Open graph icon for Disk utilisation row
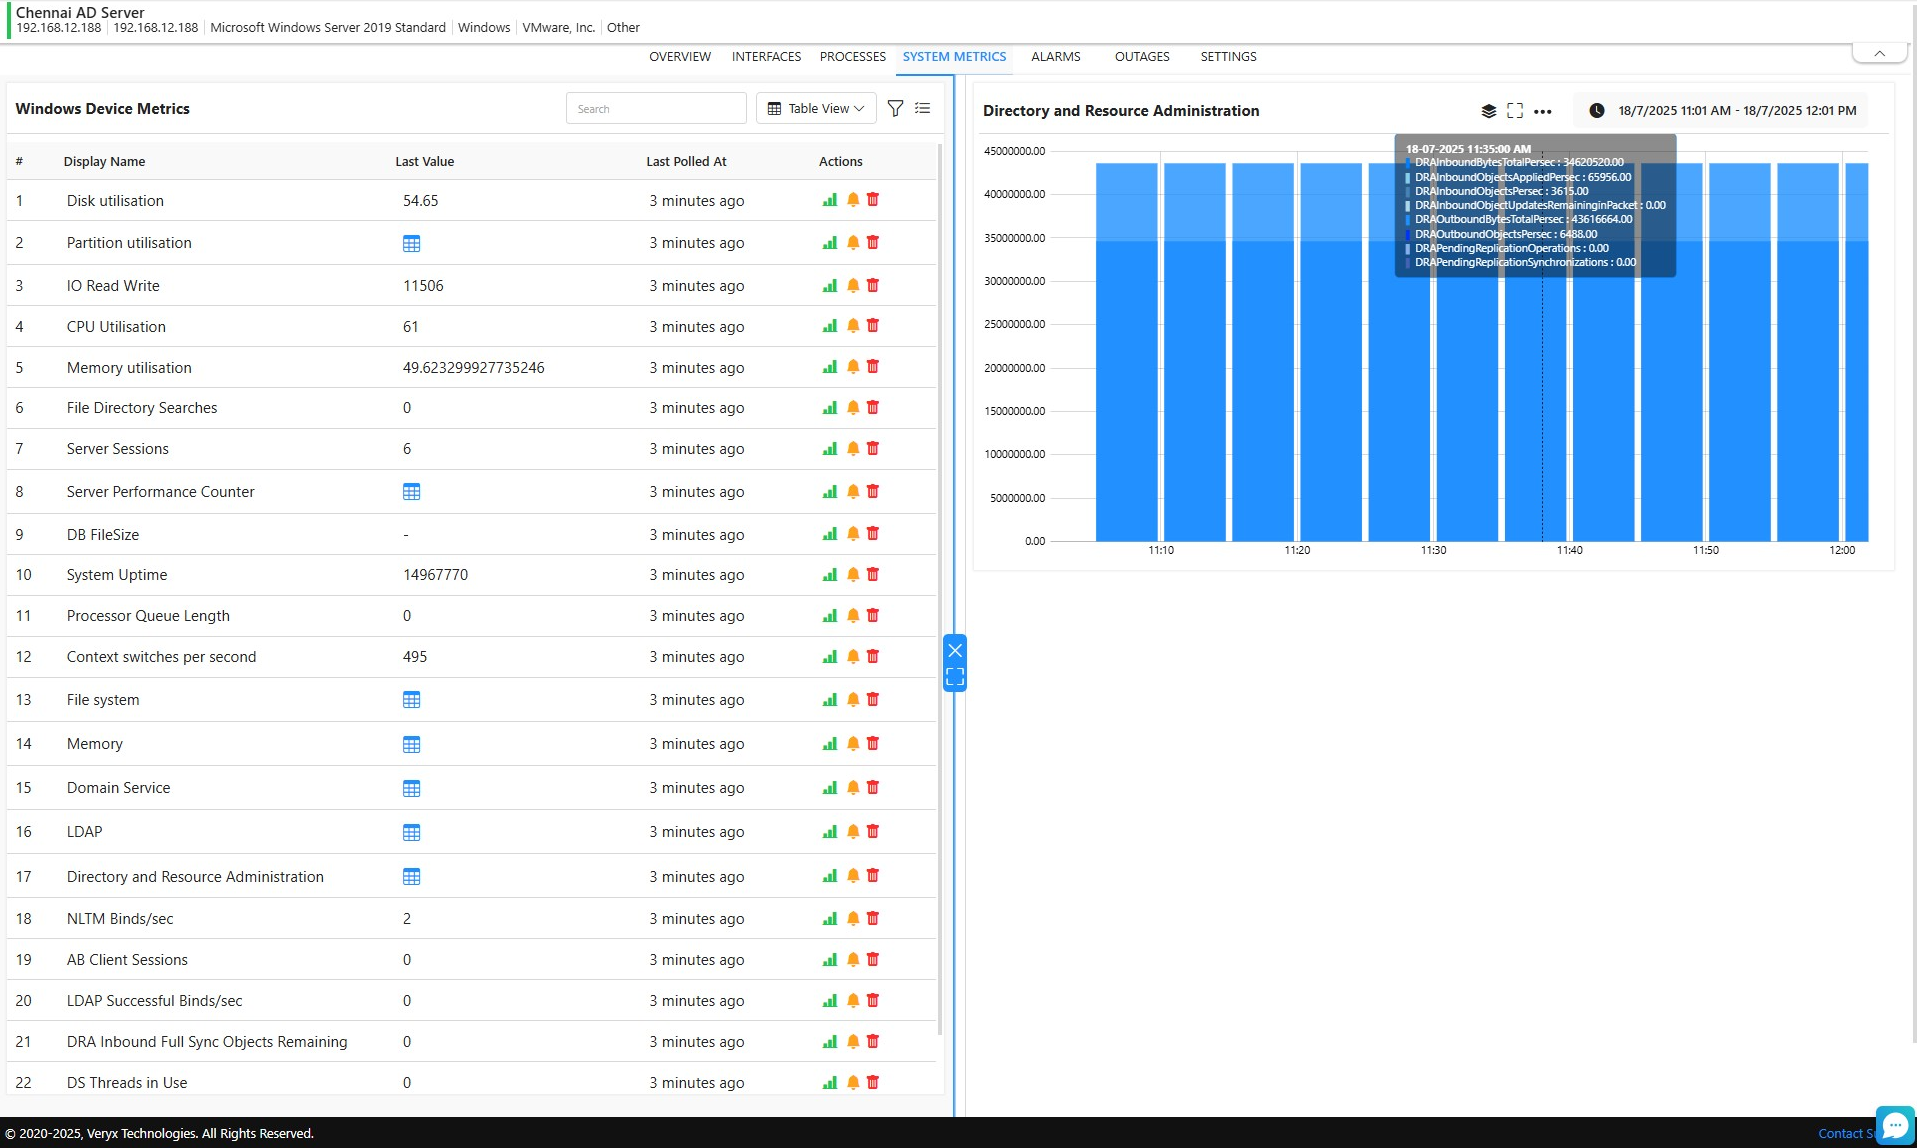 (x=829, y=200)
